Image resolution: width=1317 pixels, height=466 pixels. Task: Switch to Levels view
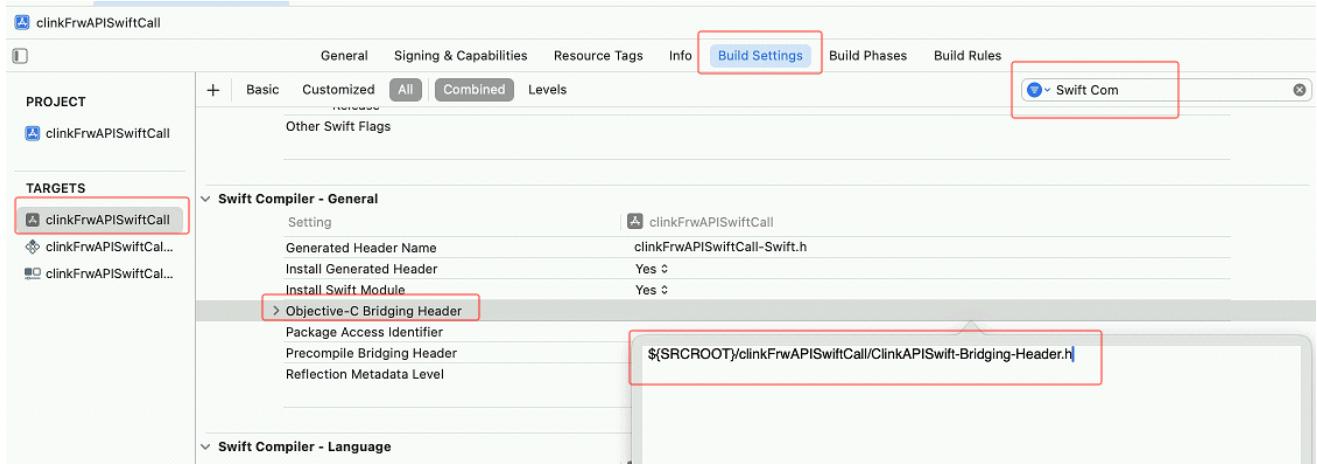[x=547, y=90]
